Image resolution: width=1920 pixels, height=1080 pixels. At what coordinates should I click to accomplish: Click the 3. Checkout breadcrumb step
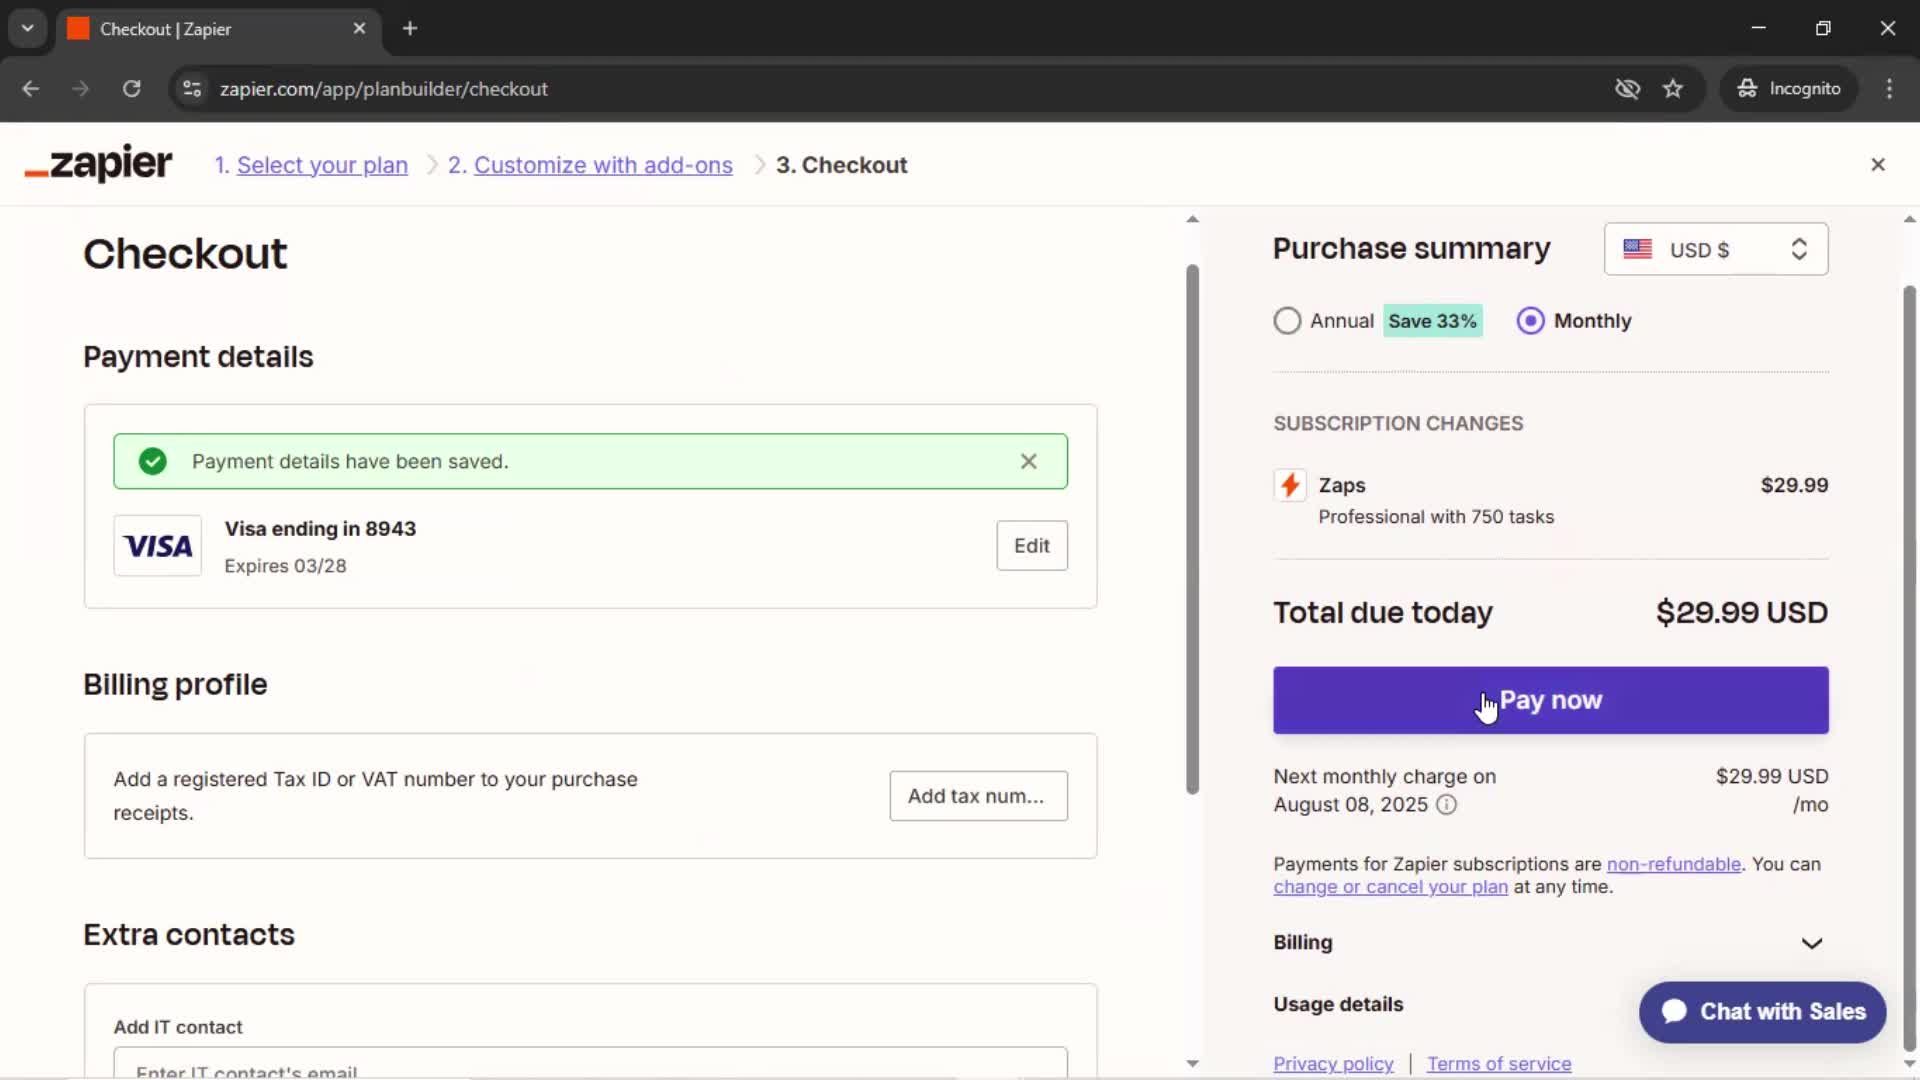tap(841, 165)
